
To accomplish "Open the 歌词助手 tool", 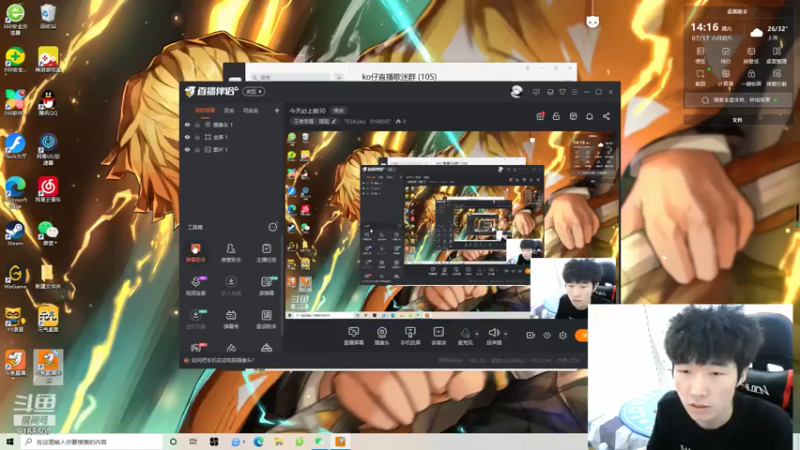I will (266, 319).
